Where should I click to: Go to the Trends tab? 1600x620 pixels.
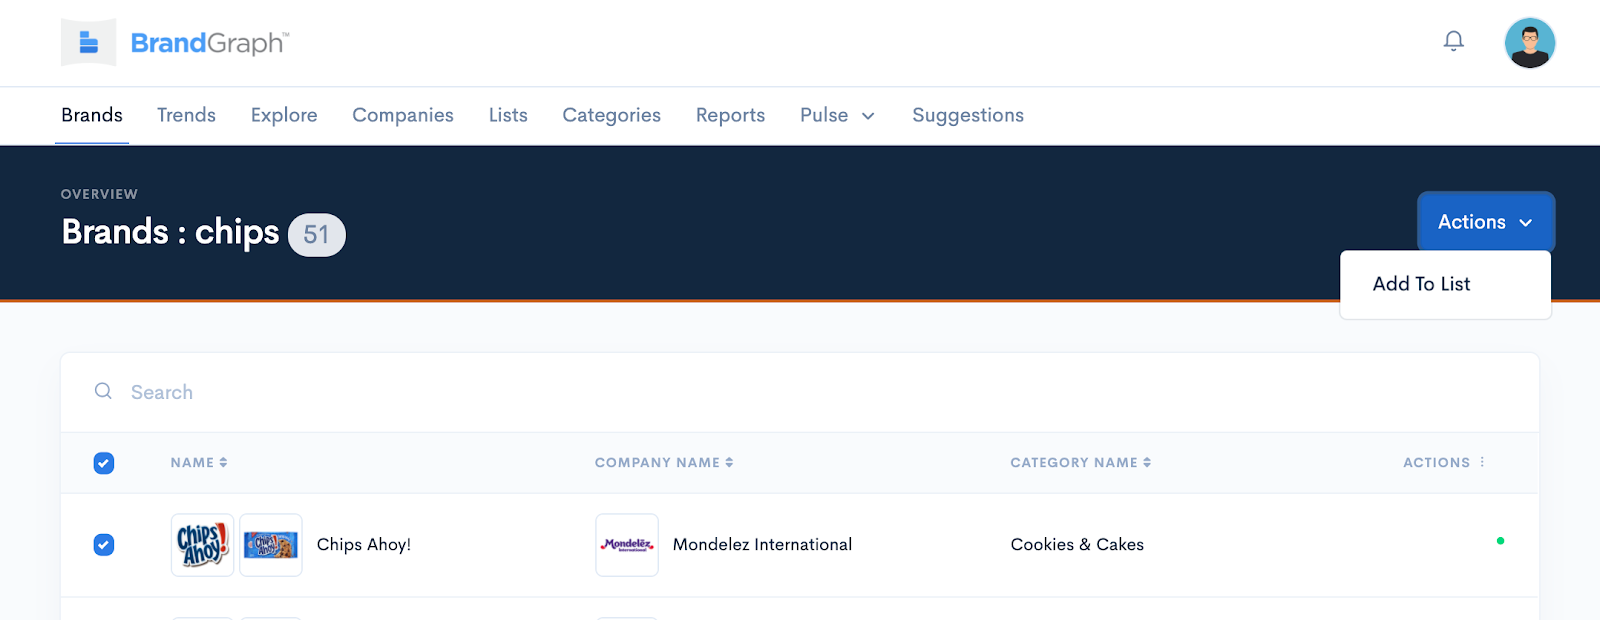pos(186,115)
